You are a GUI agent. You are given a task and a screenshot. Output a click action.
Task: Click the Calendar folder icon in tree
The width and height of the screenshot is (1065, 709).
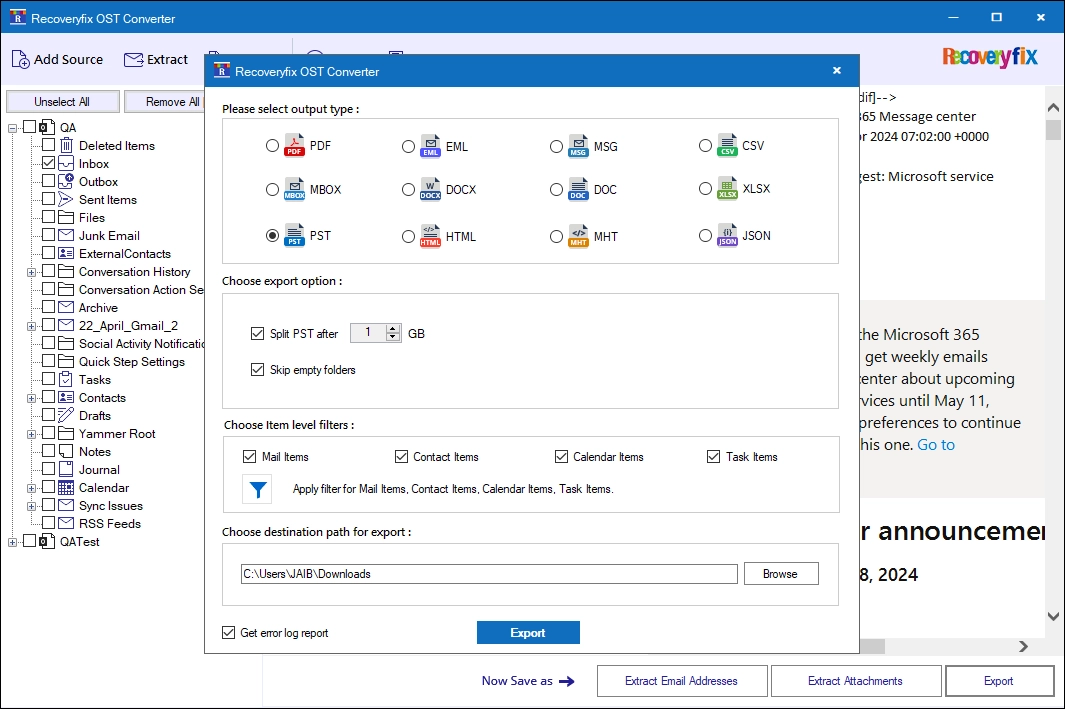tap(66, 488)
